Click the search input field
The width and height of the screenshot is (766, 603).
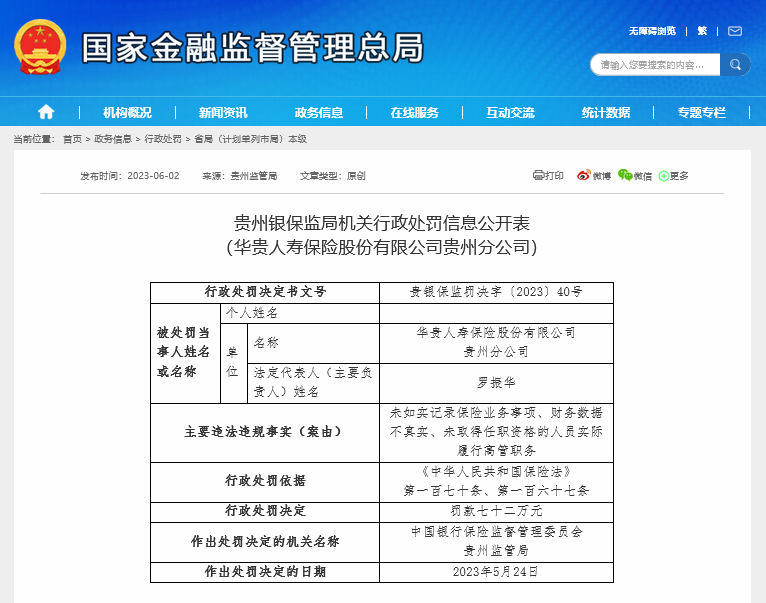(x=655, y=65)
